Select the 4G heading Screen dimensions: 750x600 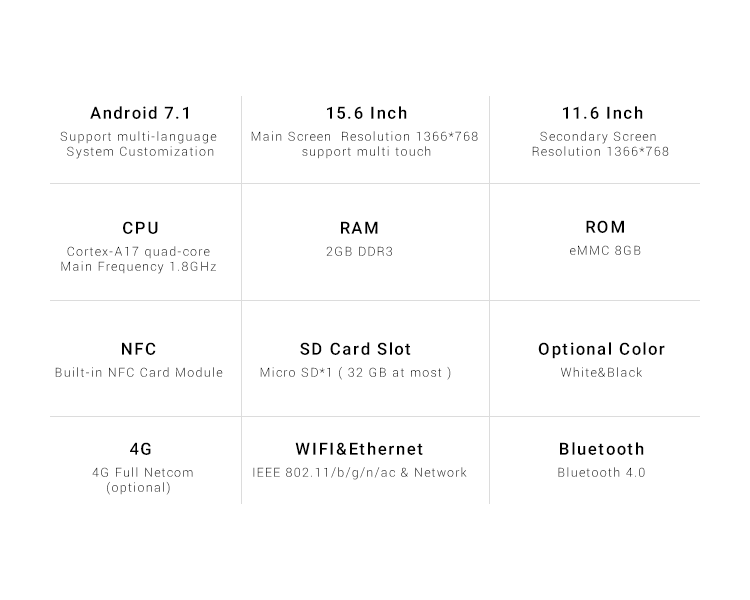(141, 449)
